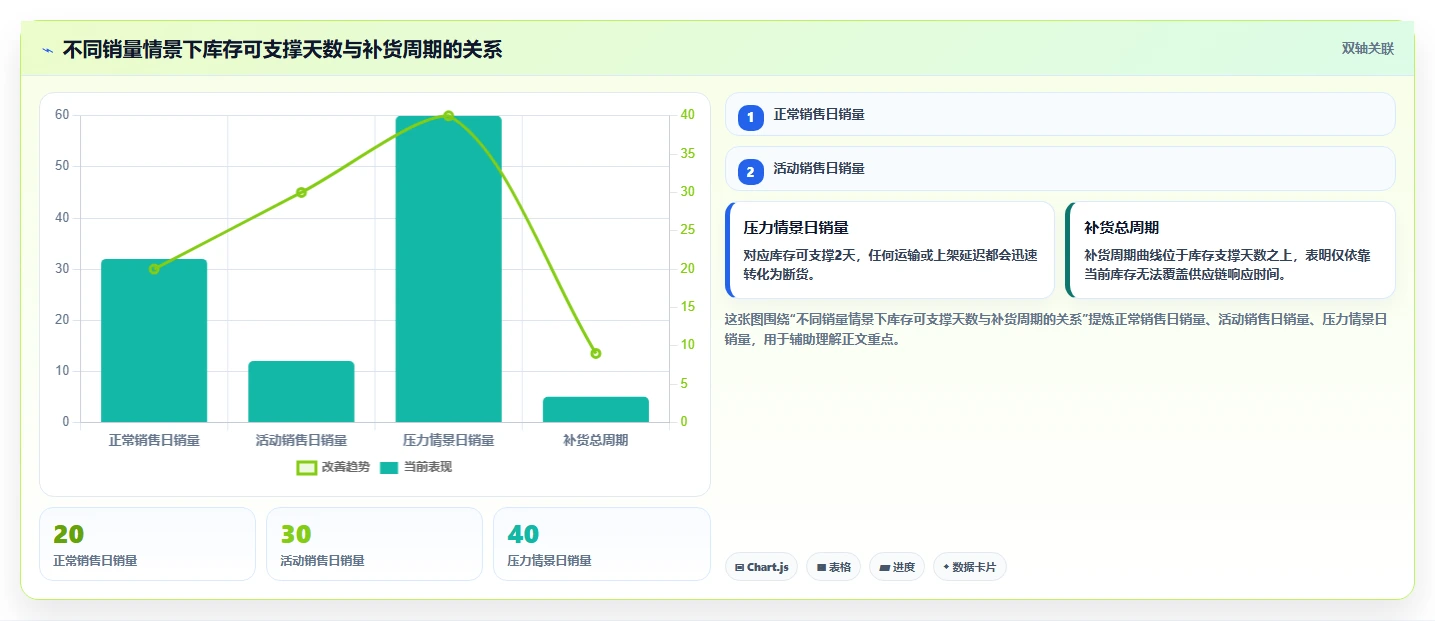
Task: Click the 正常销售日销量 bar in the chart
Action: click(154, 341)
